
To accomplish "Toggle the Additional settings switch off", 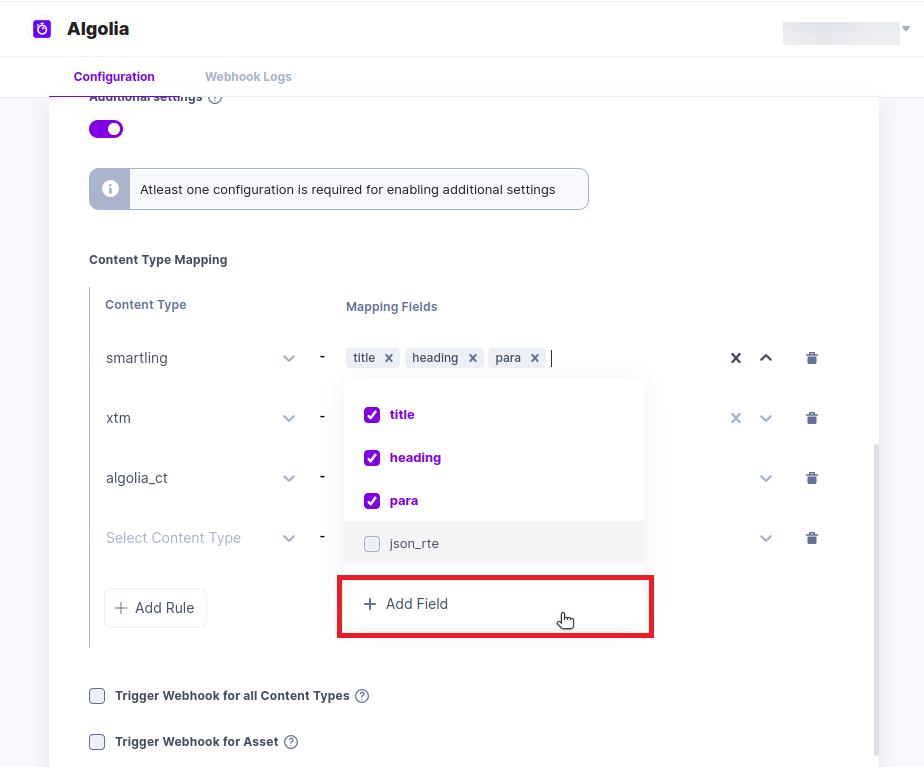I will [106, 129].
